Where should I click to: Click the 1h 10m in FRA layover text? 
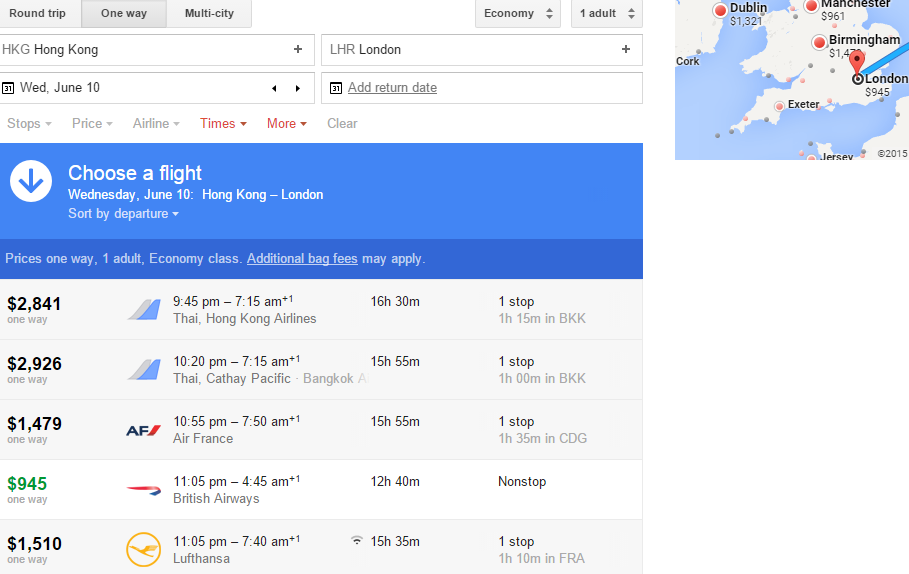click(x=541, y=558)
